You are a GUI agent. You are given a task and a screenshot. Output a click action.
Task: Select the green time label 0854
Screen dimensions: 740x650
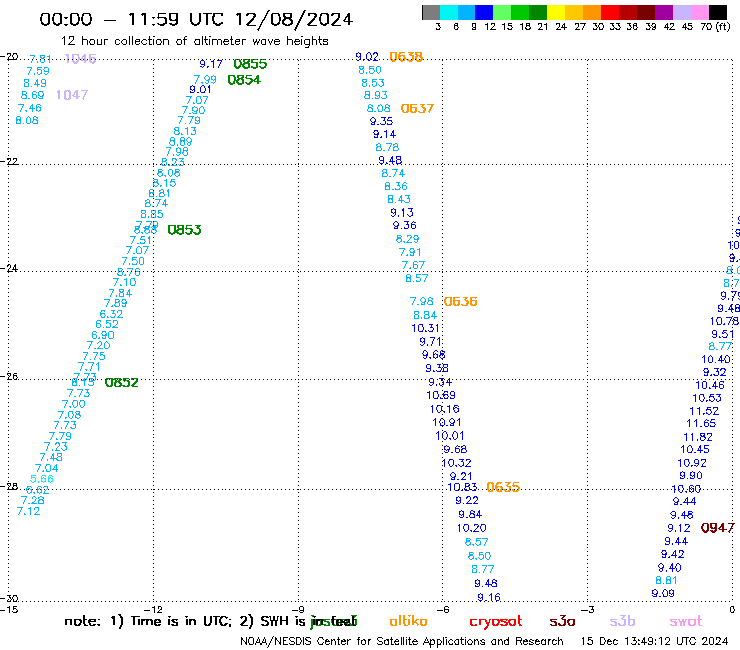[x=244, y=80]
